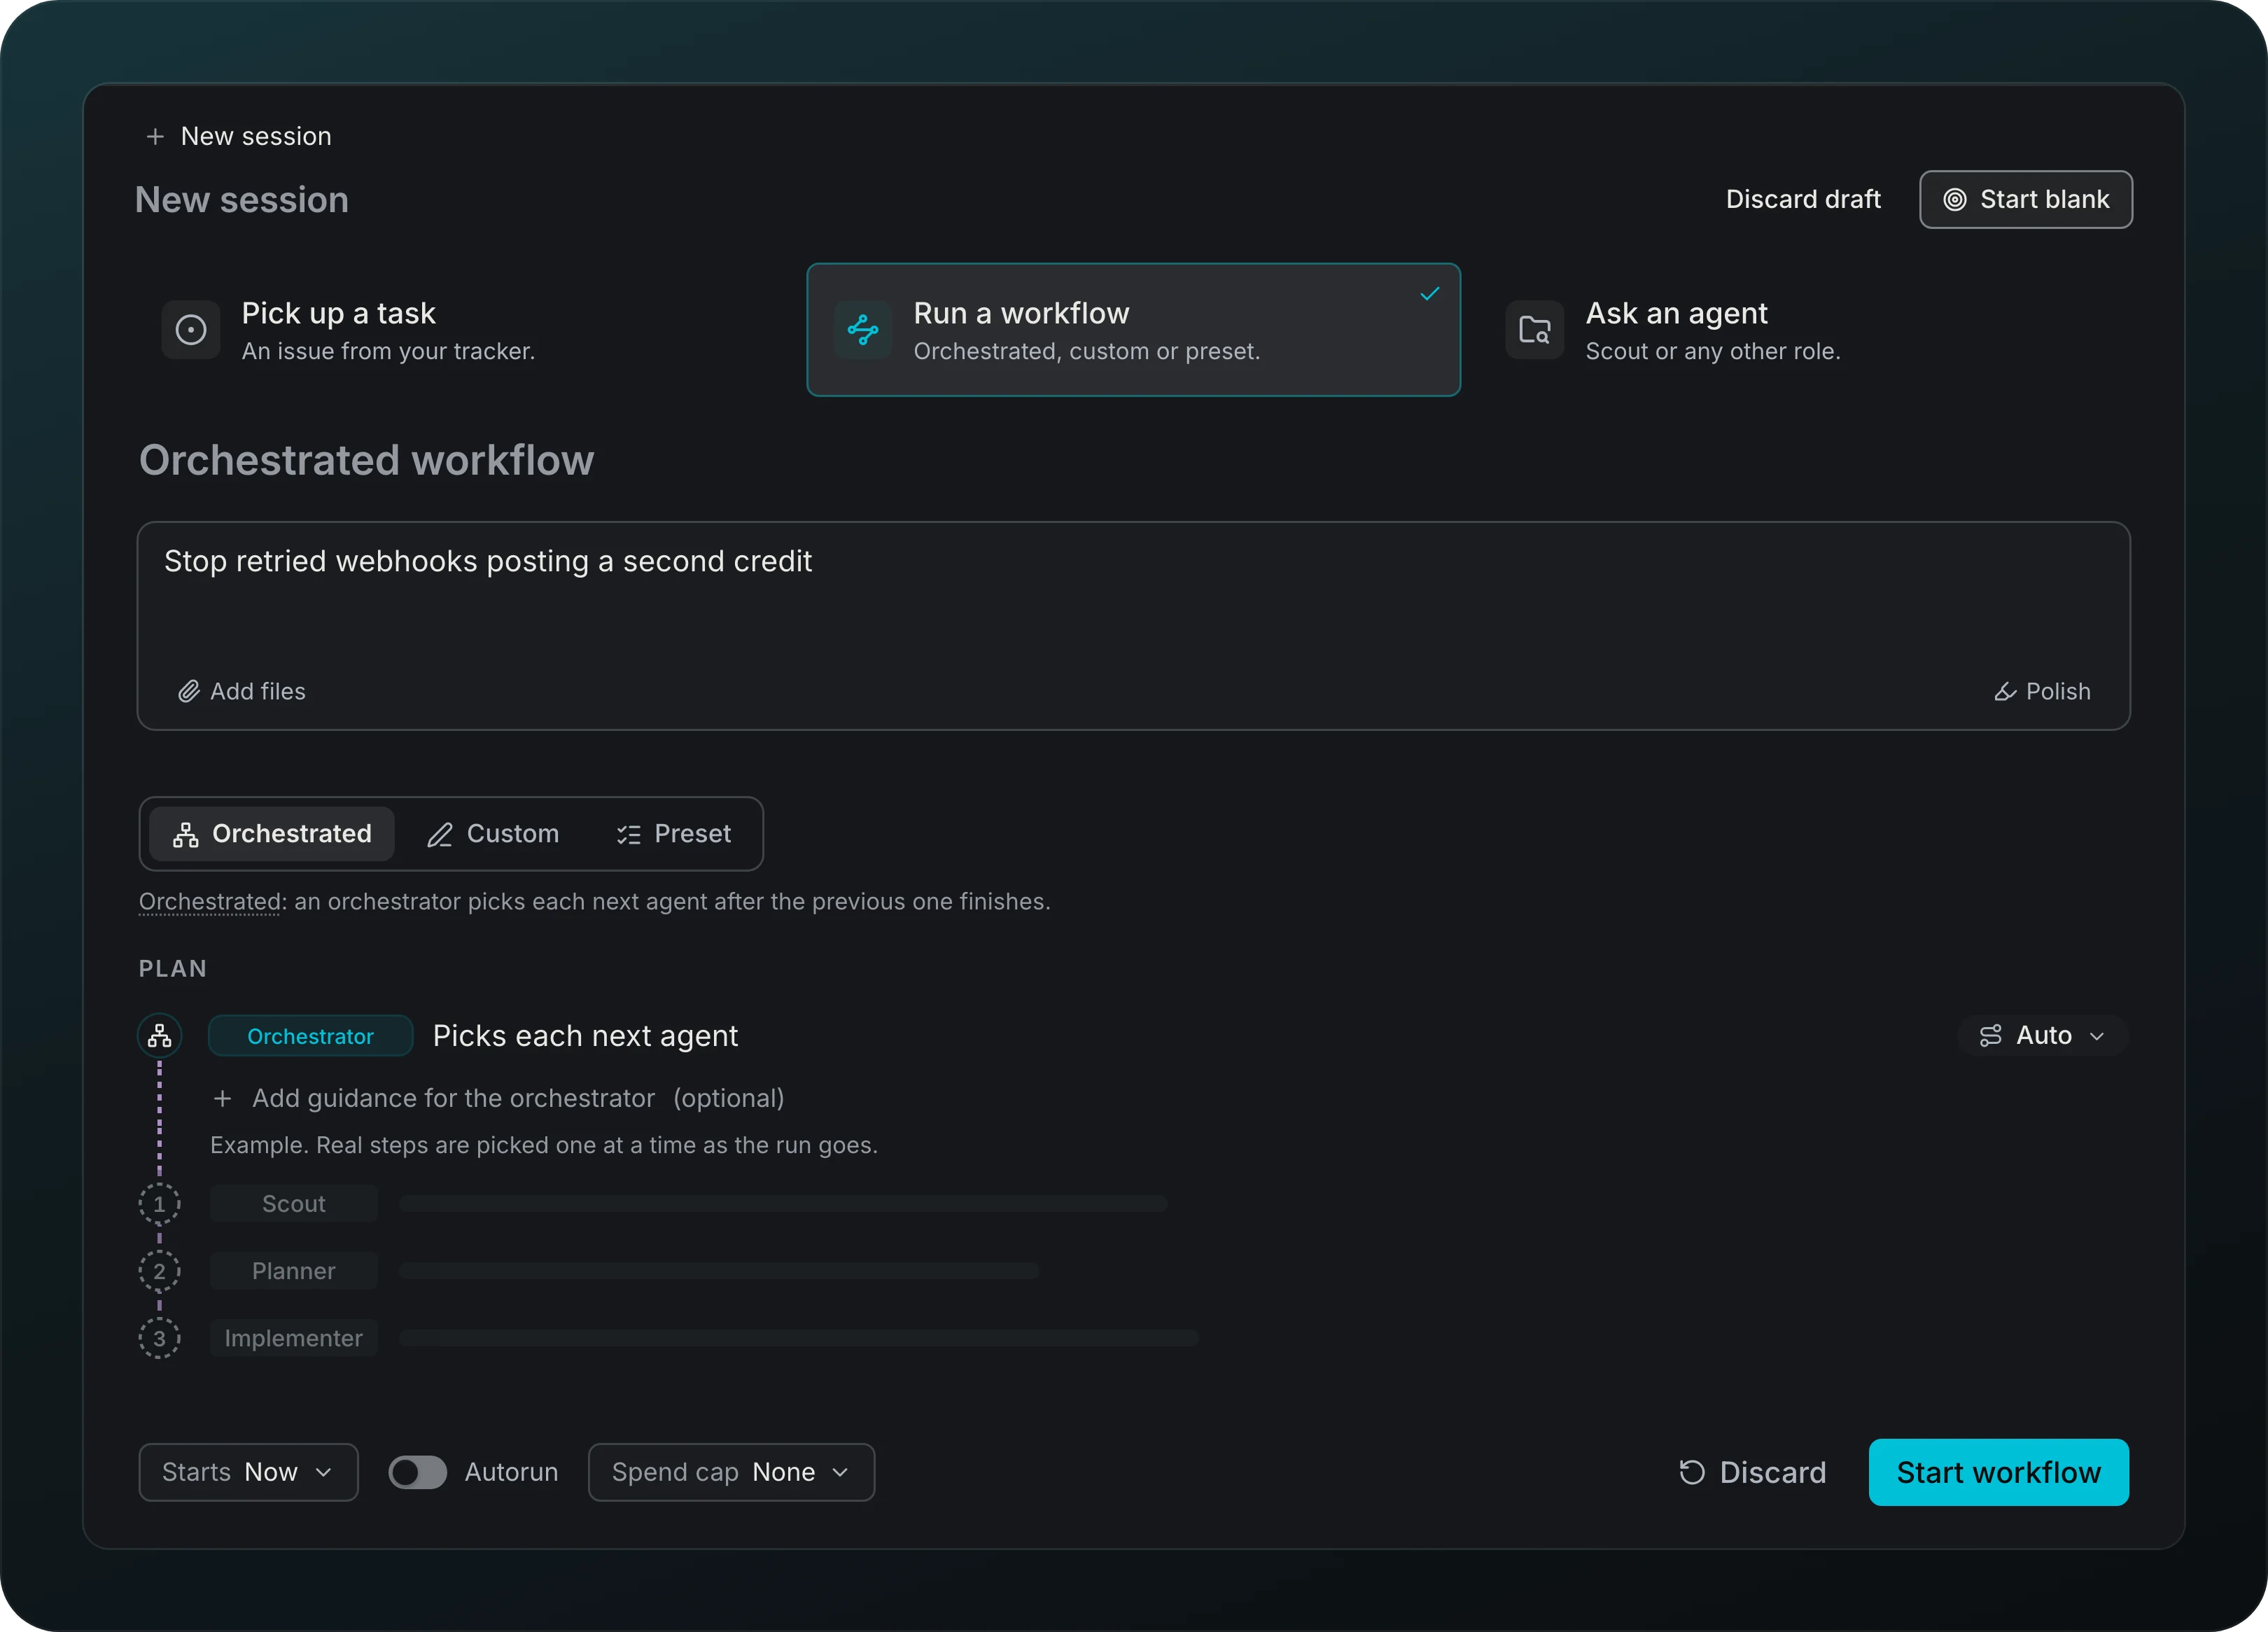This screenshot has width=2268, height=1632.
Task: Click the Orchestrator badge
Action: [310, 1036]
